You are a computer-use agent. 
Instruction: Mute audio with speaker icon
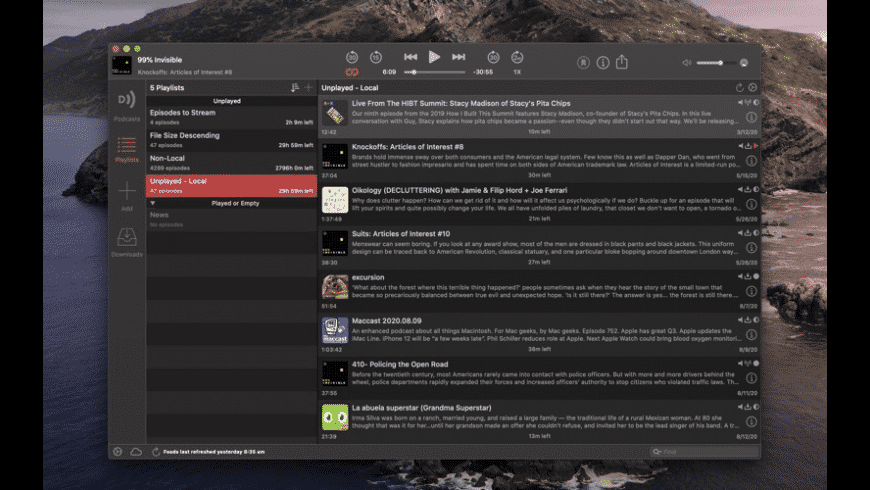[687, 63]
